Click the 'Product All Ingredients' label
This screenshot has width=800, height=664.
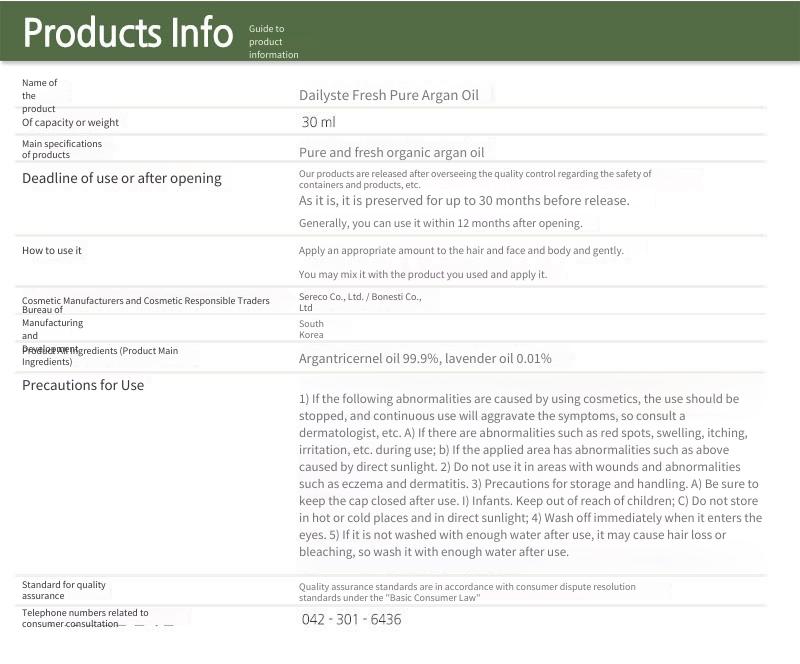click(x=100, y=356)
